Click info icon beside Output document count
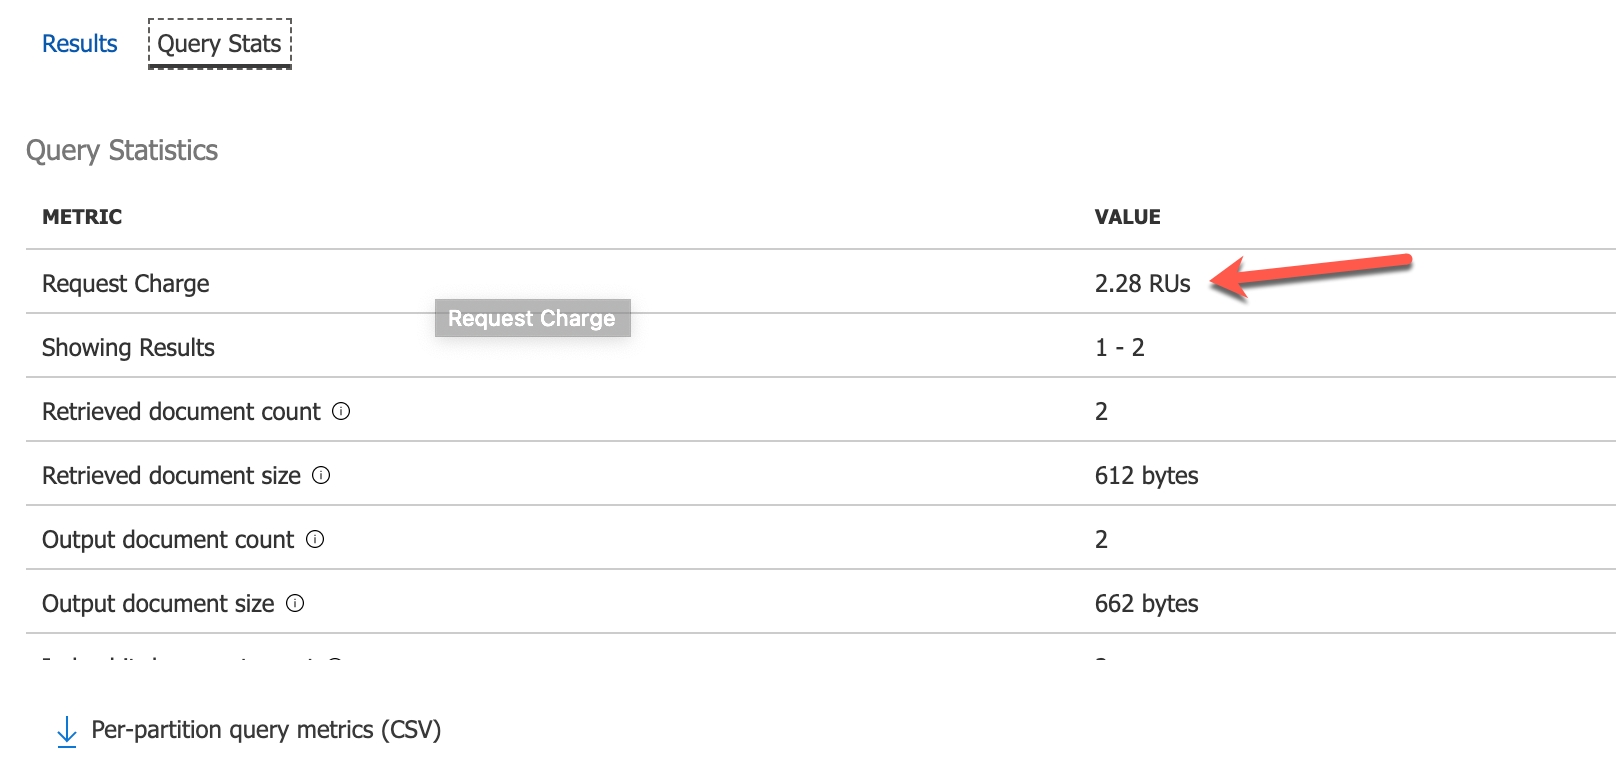The image size is (1616, 766). coord(315,539)
